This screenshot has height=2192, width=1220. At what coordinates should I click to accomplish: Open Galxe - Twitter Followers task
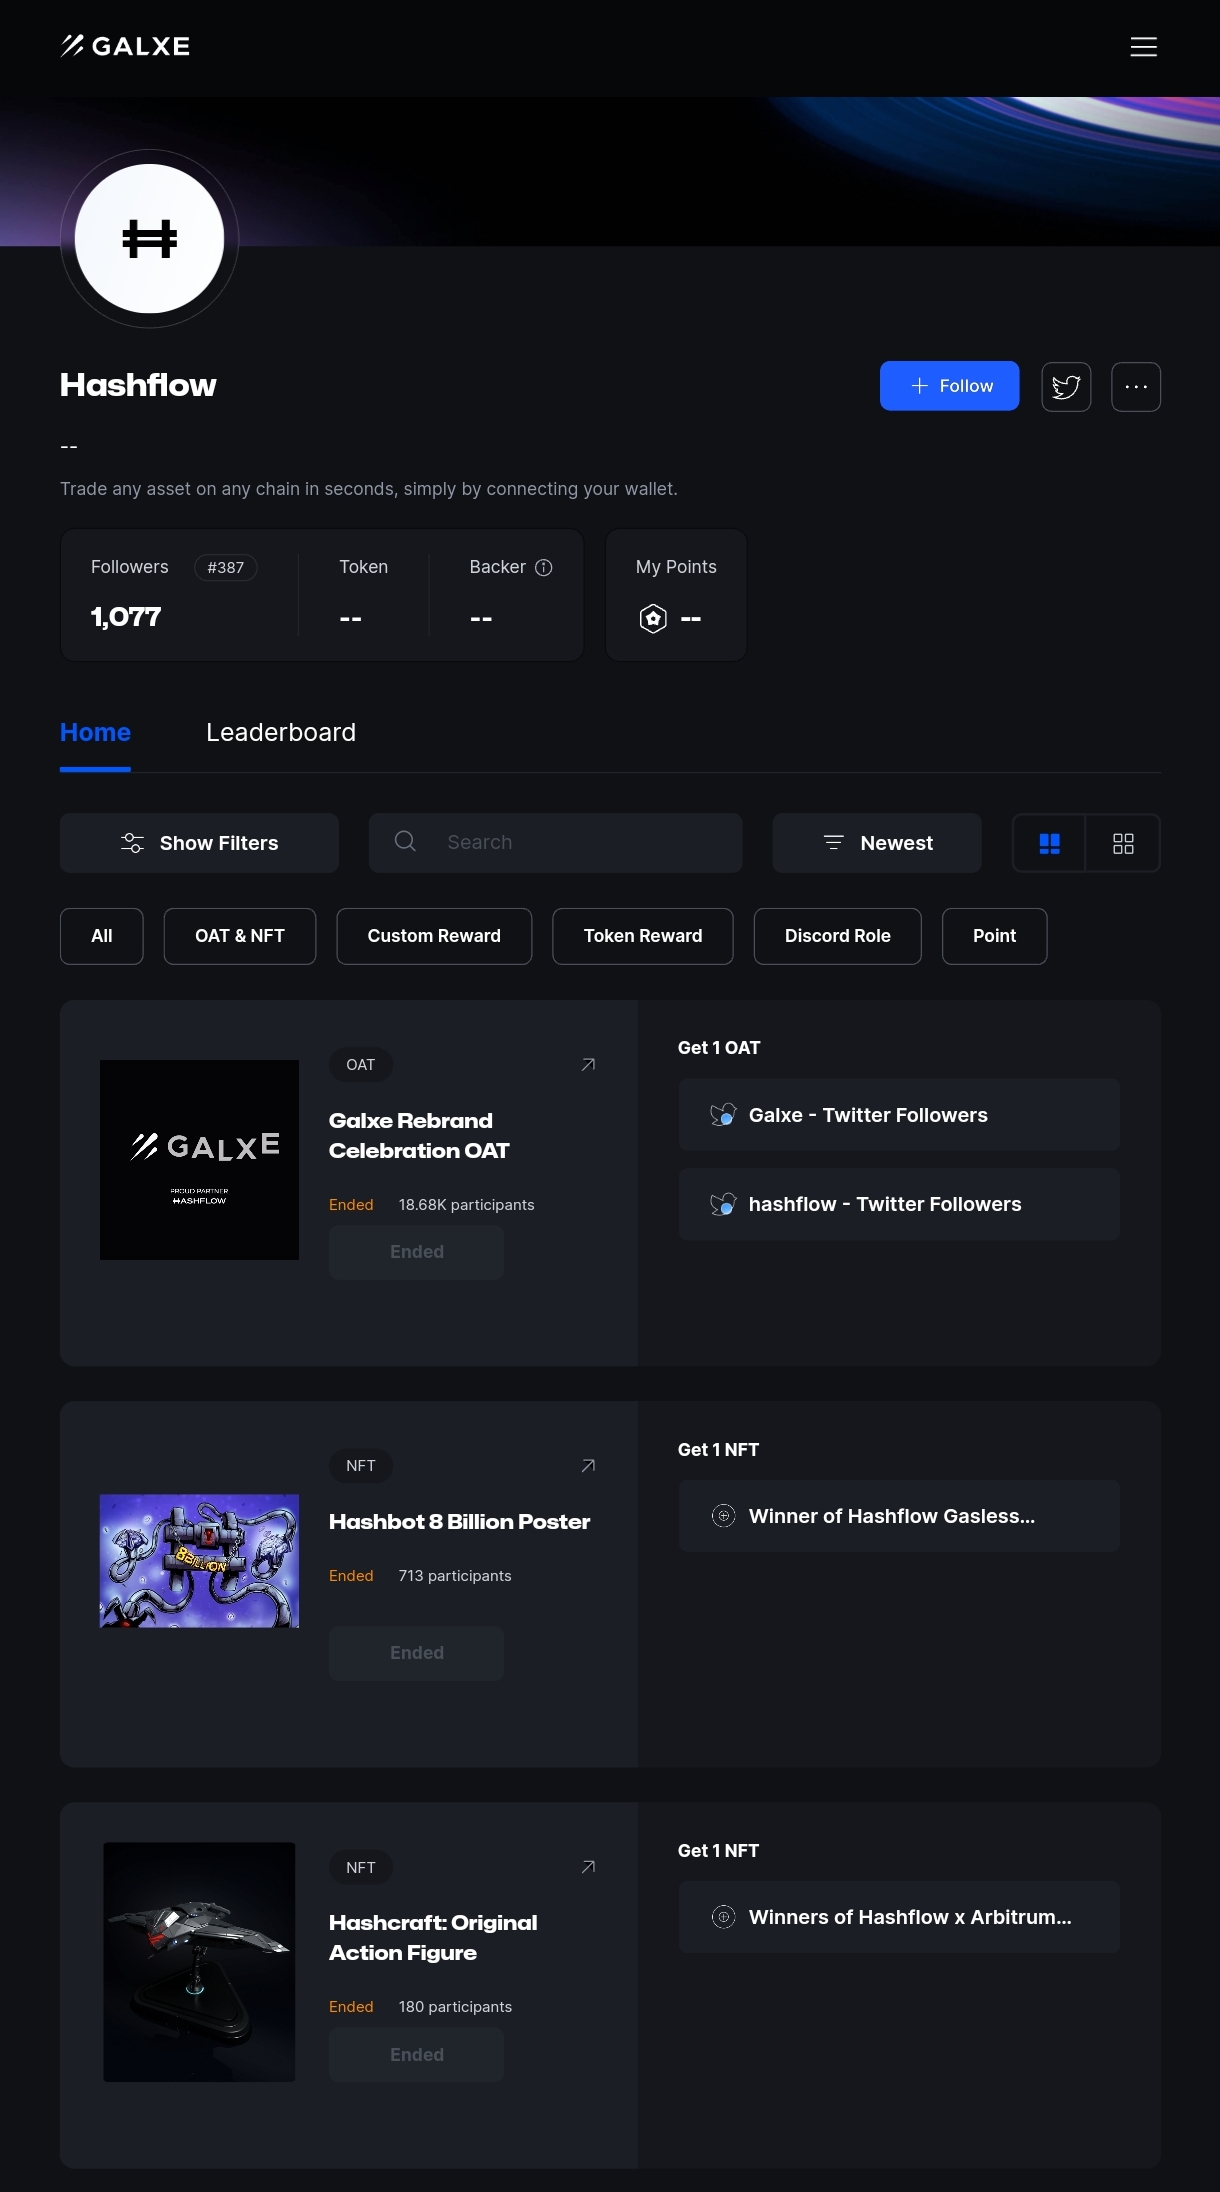(x=899, y=1115)
